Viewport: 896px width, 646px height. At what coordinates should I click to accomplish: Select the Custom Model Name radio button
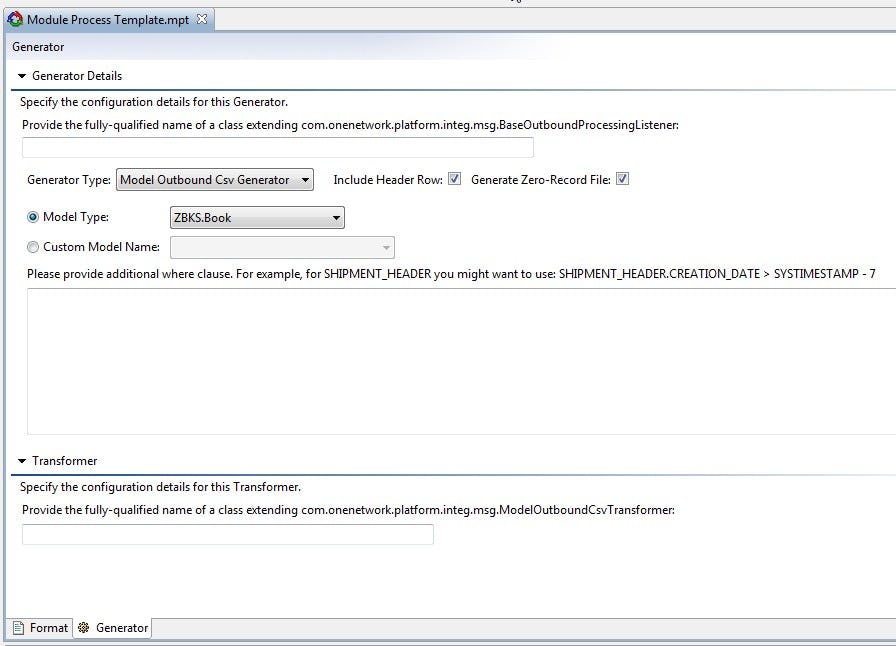tap(33, 247)
